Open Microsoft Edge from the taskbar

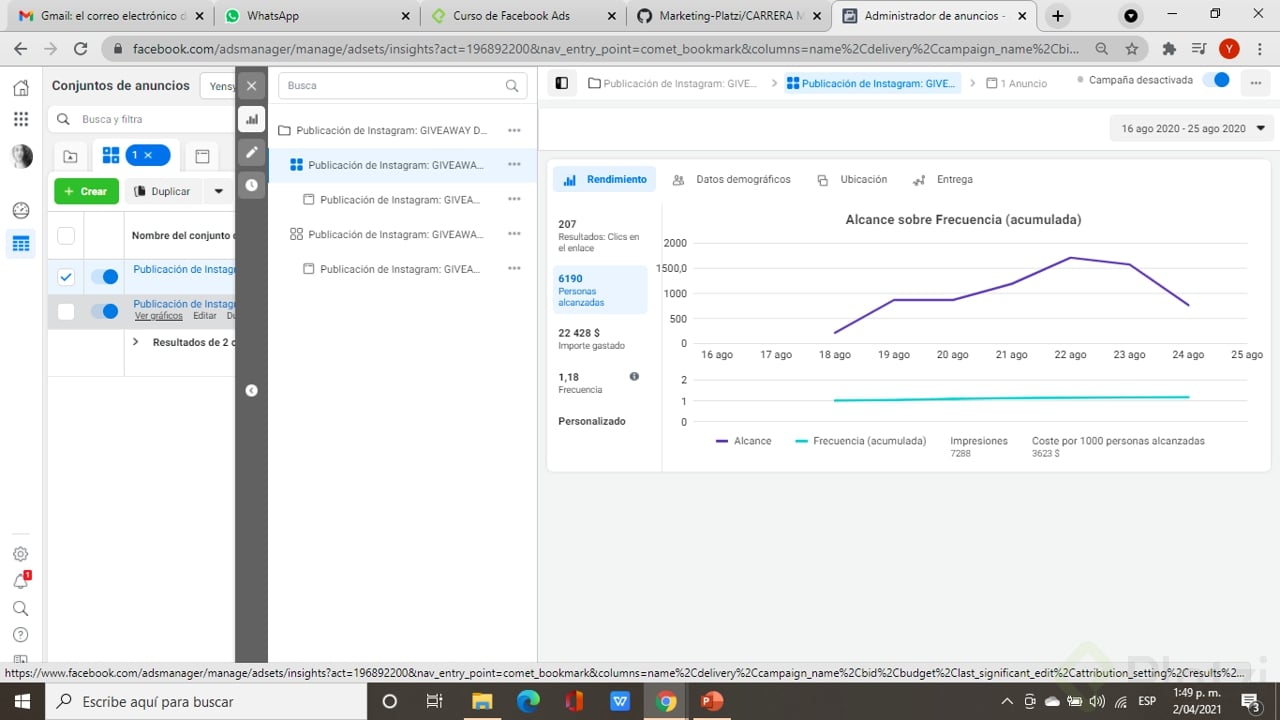pyautogui.click(x=527, y=701)
